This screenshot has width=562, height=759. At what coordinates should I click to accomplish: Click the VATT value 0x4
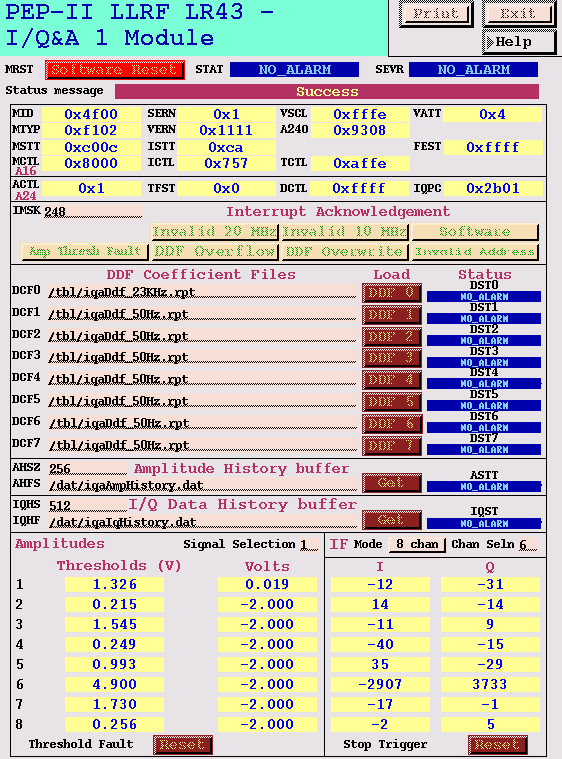tap(493, 114)
